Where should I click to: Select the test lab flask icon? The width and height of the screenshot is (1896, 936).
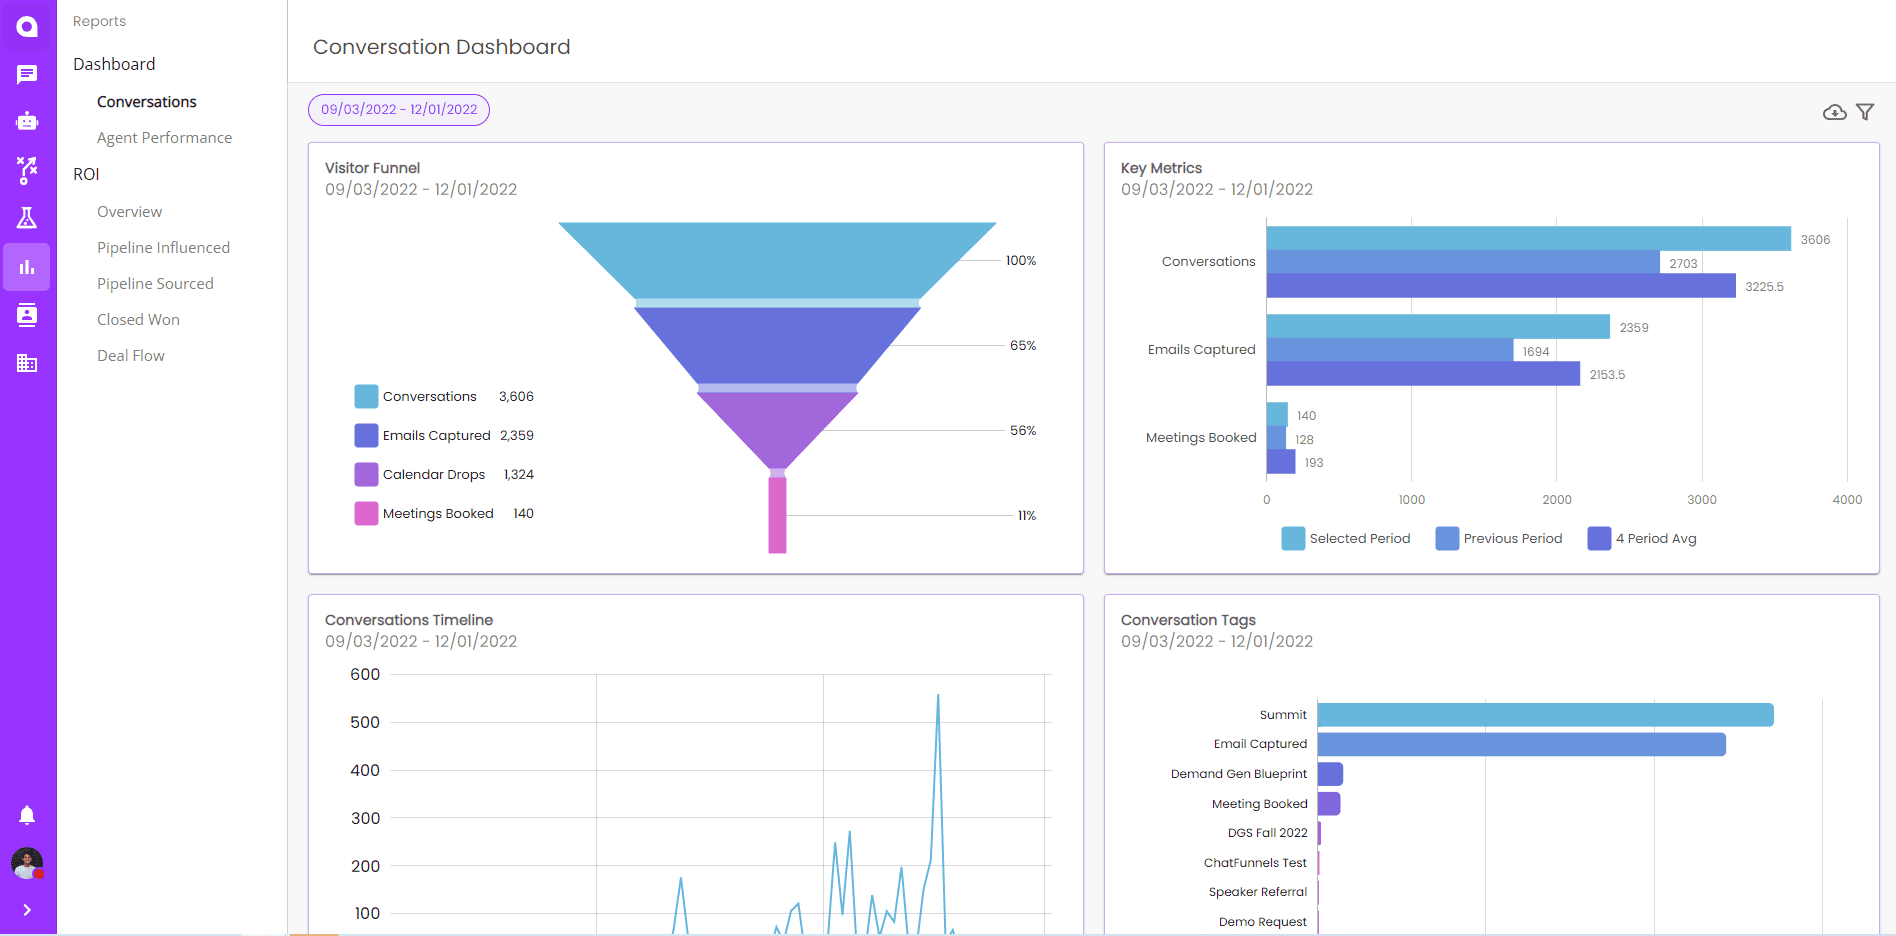pos(27,218)
